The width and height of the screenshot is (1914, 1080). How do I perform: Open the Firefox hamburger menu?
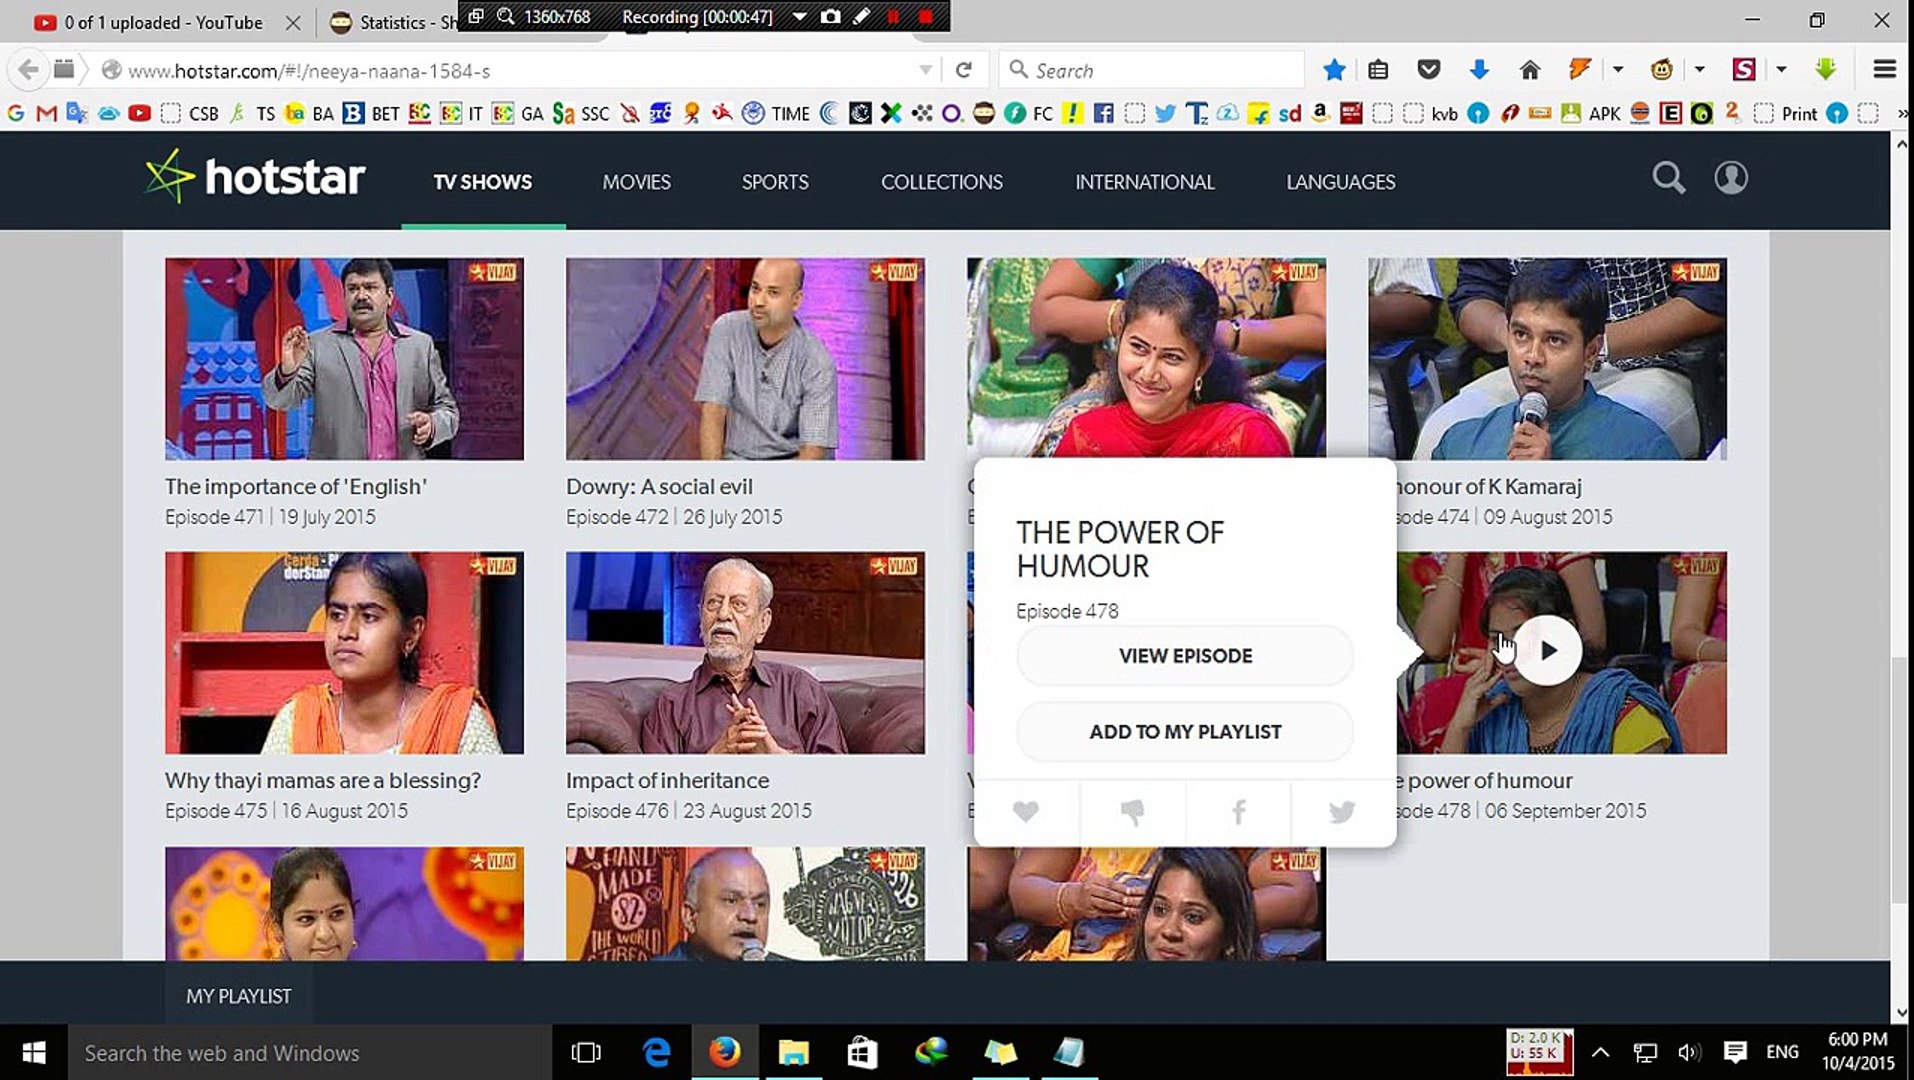[1883, 69]
